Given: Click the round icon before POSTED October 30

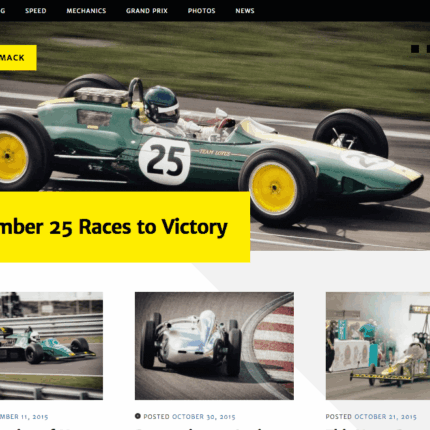Looking at the screenshot, I should 138,416.
